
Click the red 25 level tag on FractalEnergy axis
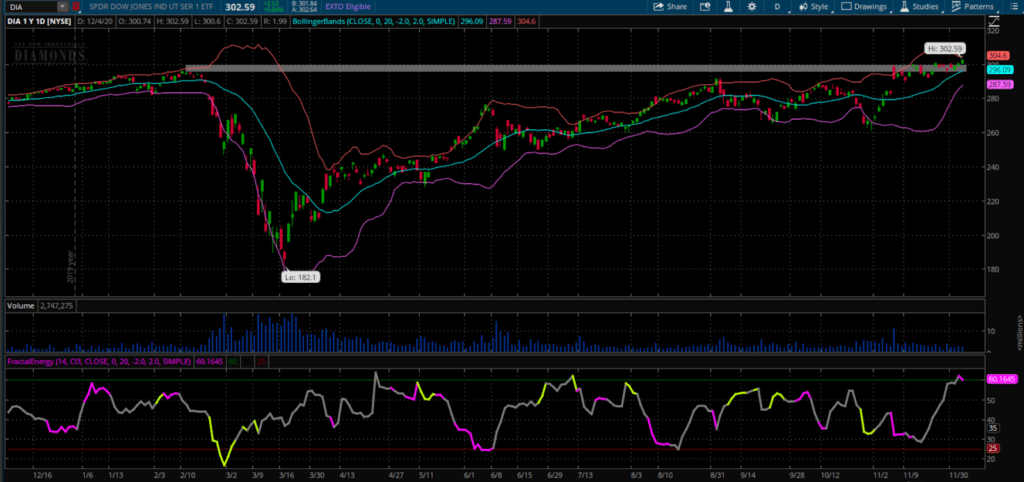point(992,448)
